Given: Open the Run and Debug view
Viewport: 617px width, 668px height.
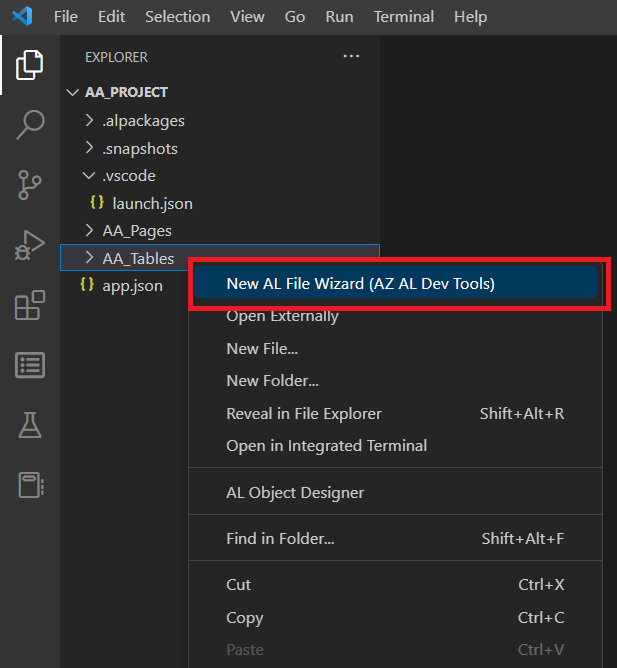Looking at the screenshot, I should (29, 245).
